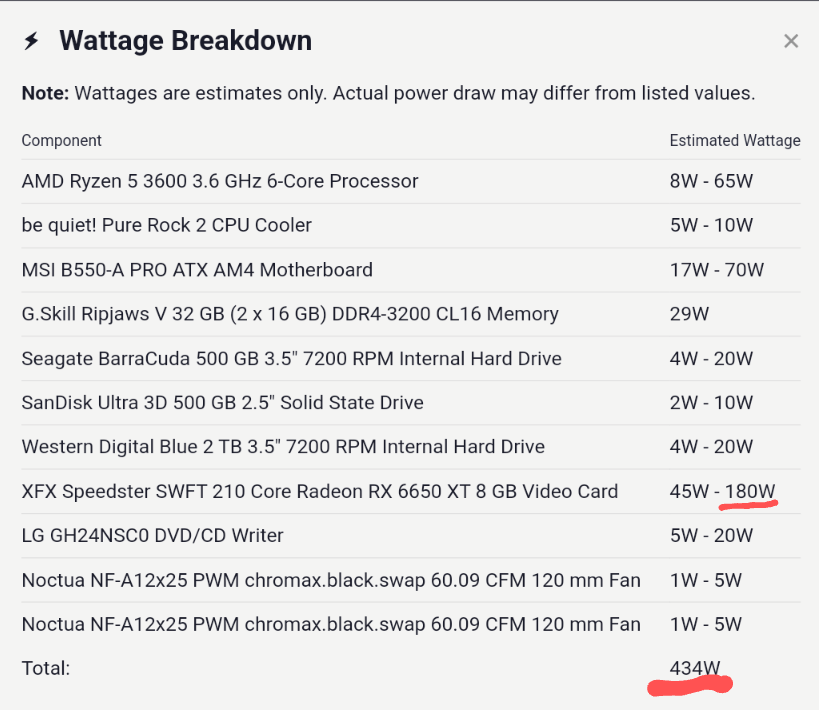
Task: Click the Seagate BarraCuda 4W - 20W value
Action: pyautogui.click(x=711, y=359)
